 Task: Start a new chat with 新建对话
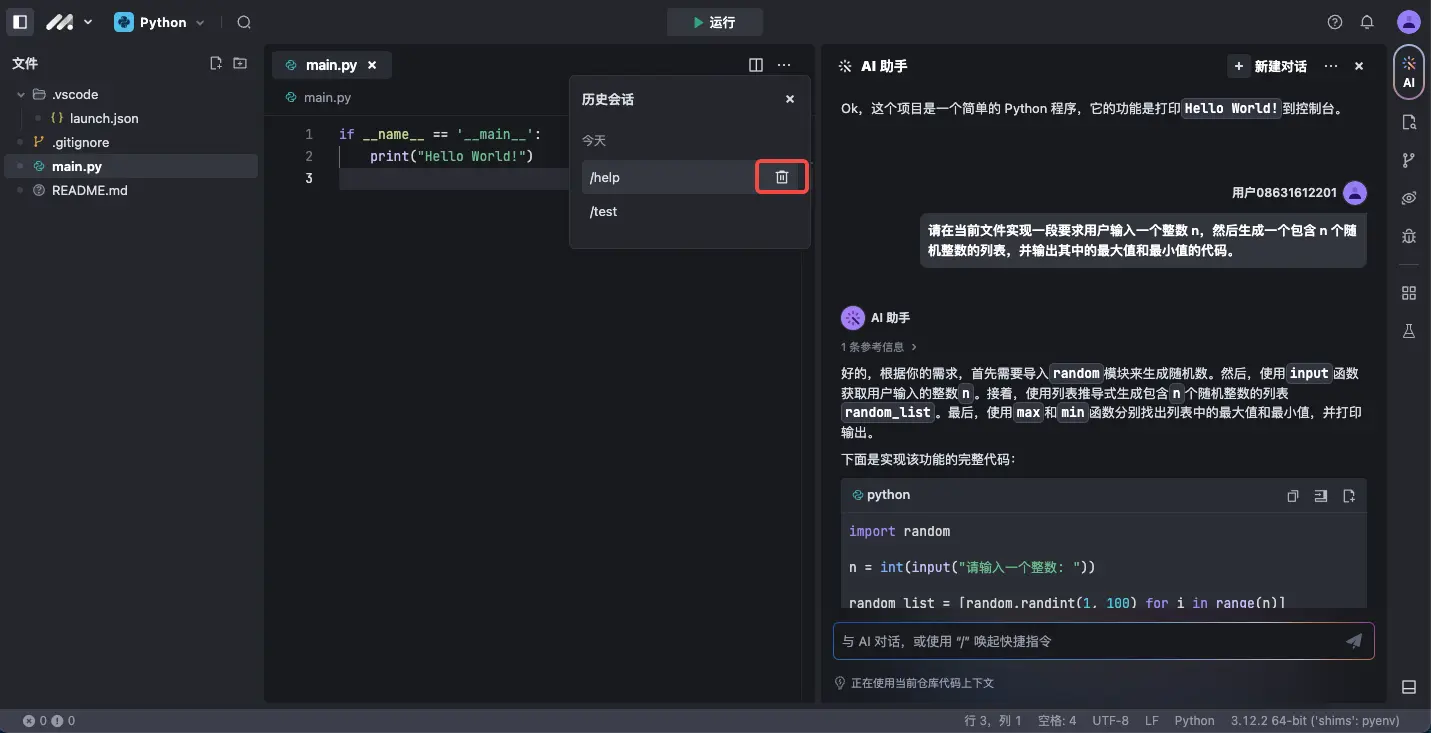[x=1269, y=66]
